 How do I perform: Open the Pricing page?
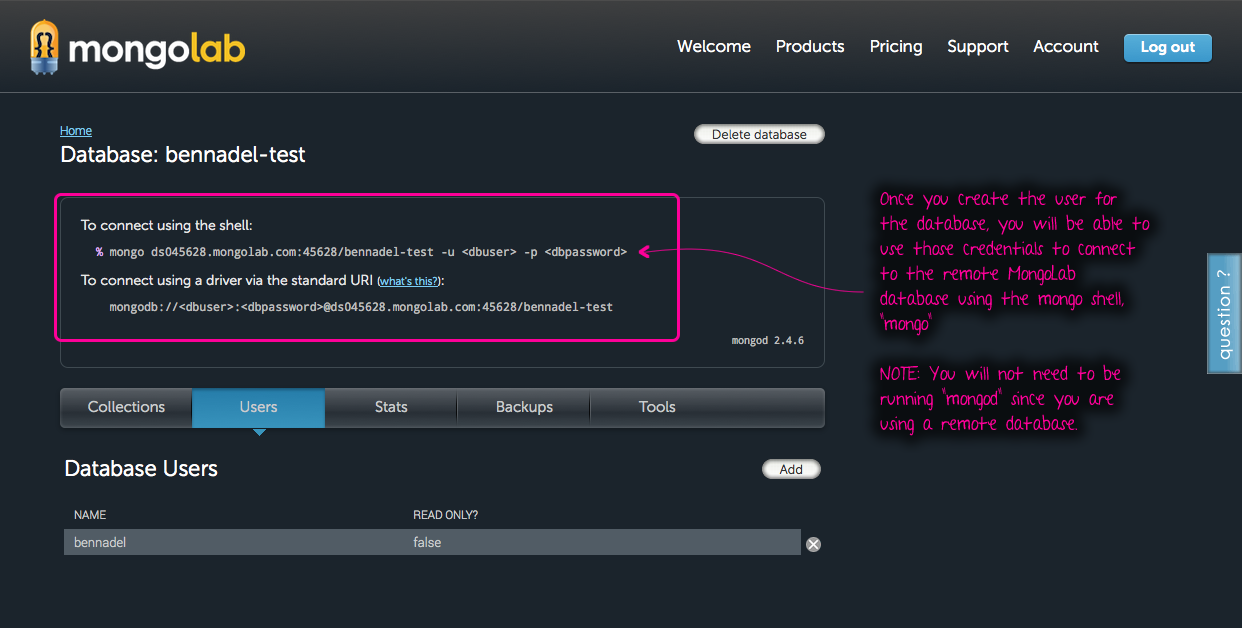tap(896, 47)
